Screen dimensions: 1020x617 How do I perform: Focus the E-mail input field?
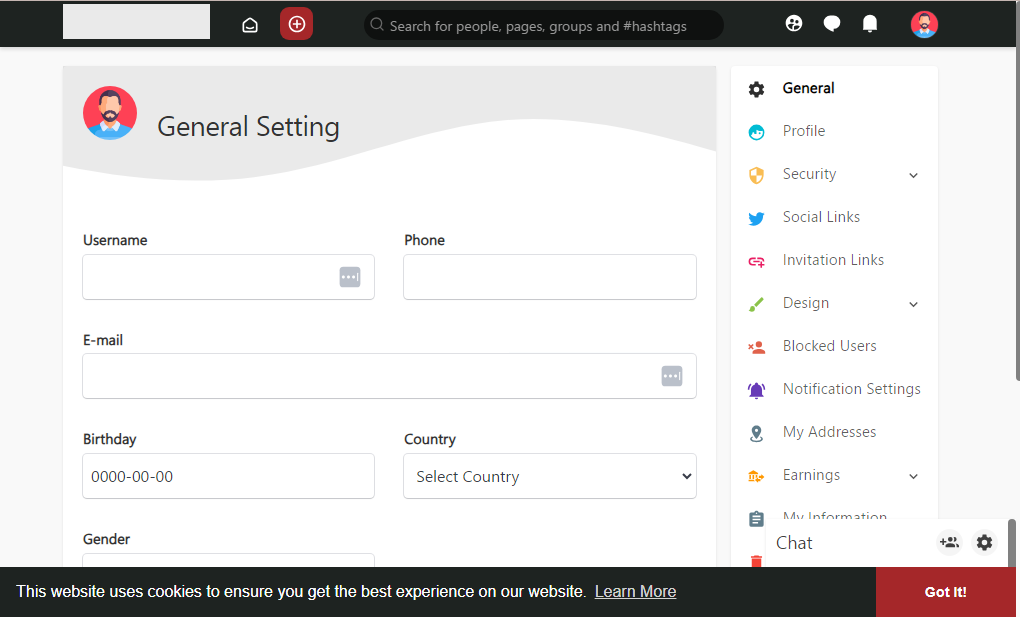389,376
